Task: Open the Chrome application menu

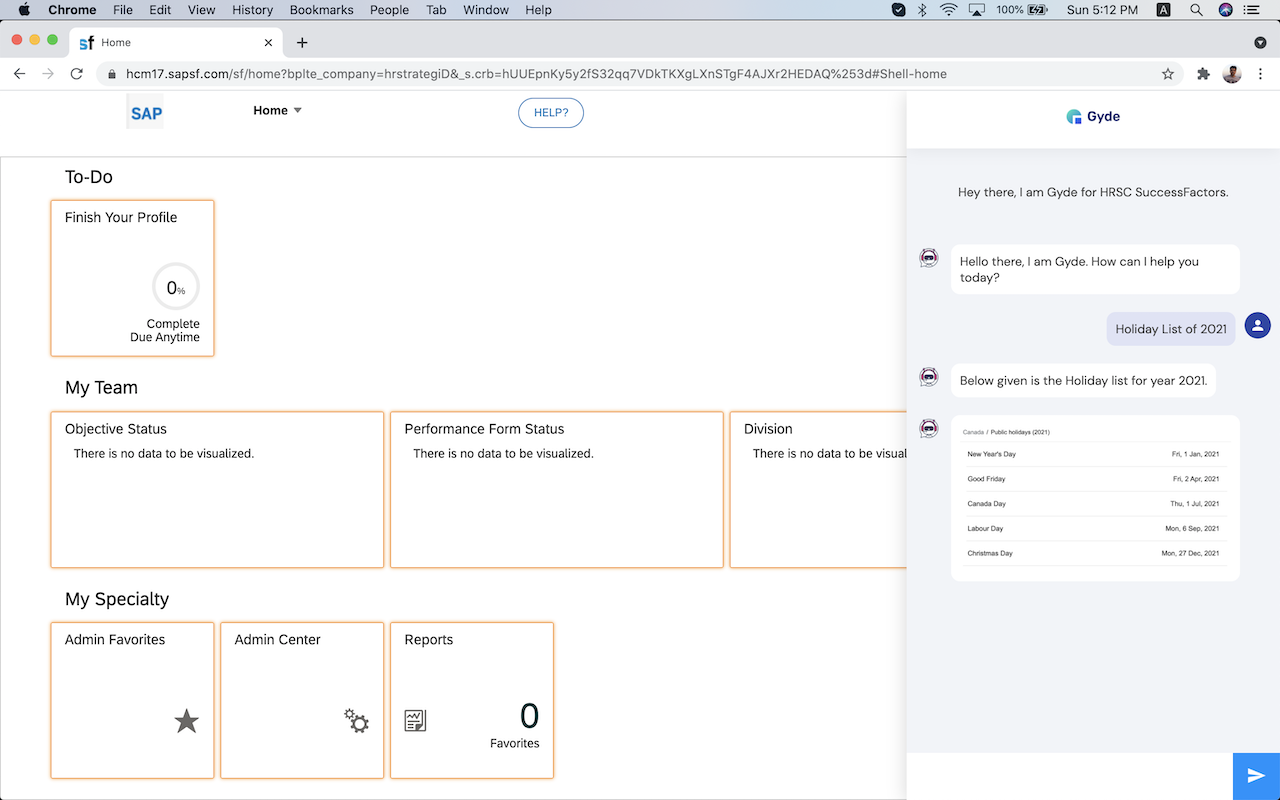Action: point(72,10)
